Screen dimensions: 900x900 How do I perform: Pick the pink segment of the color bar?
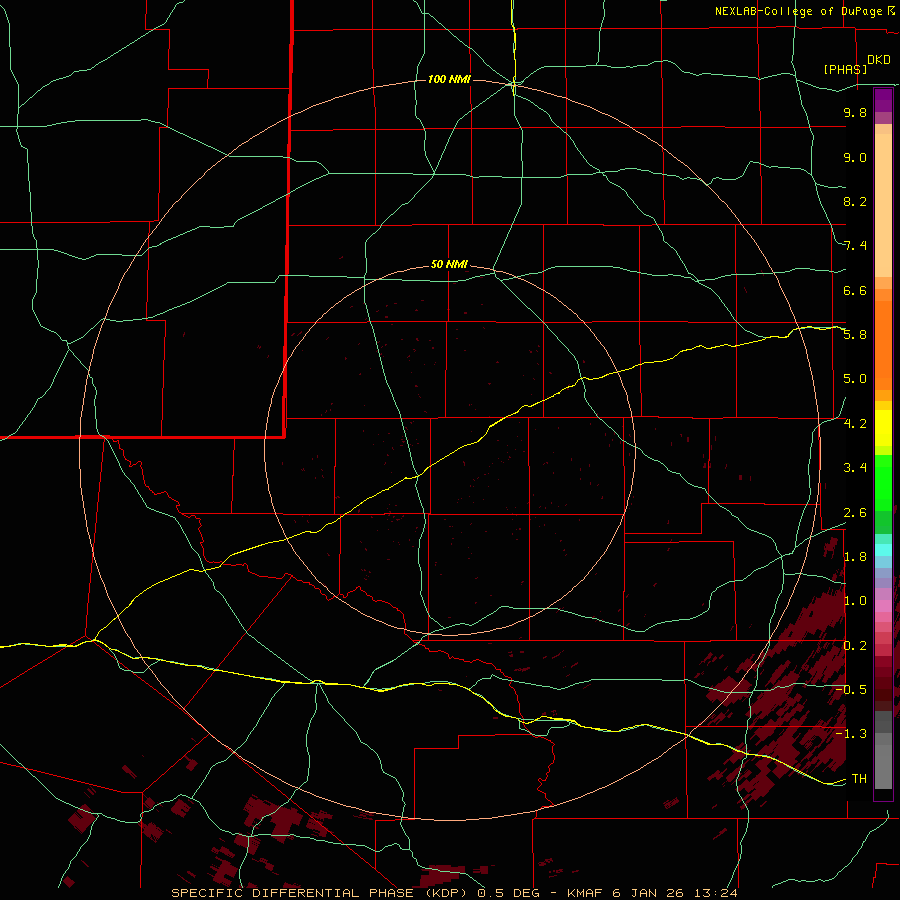pos(883,606)
